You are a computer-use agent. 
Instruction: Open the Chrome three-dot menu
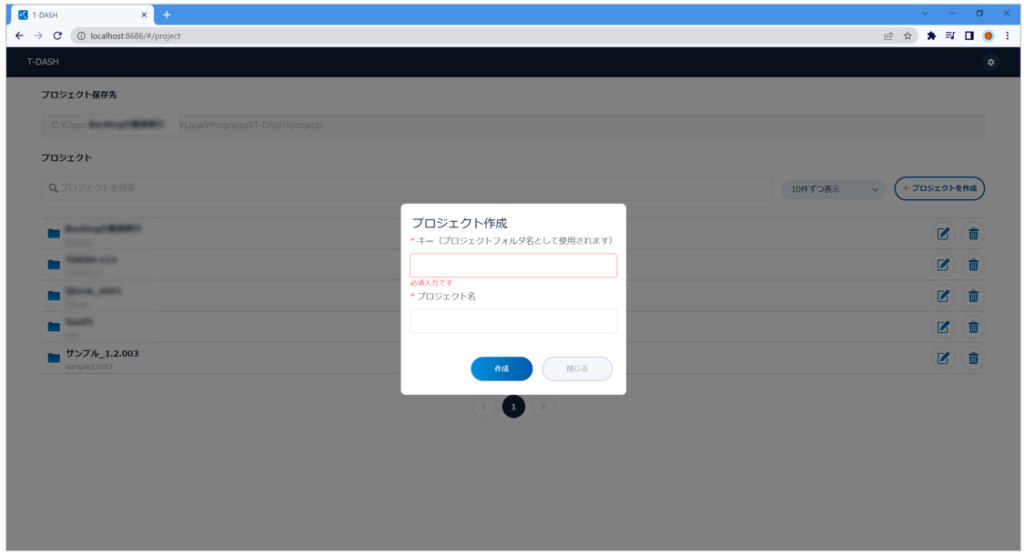pyautogui.click(x=1006, y=35)
